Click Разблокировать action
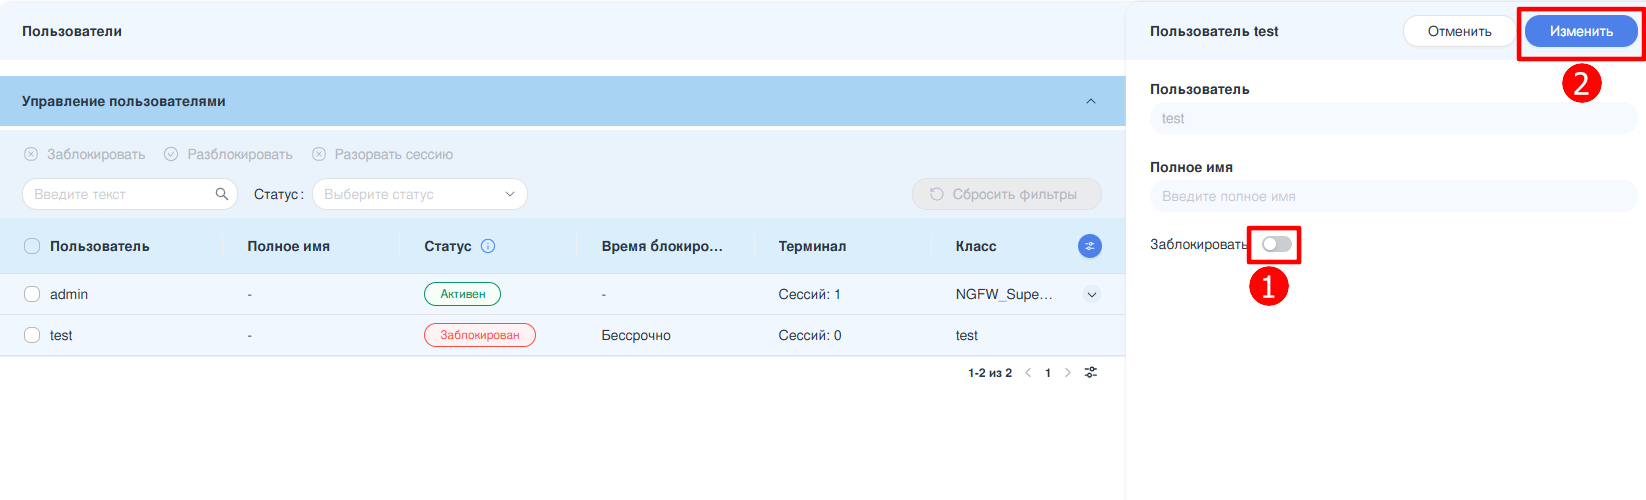Screen dimensions: 1646x500 229,154
